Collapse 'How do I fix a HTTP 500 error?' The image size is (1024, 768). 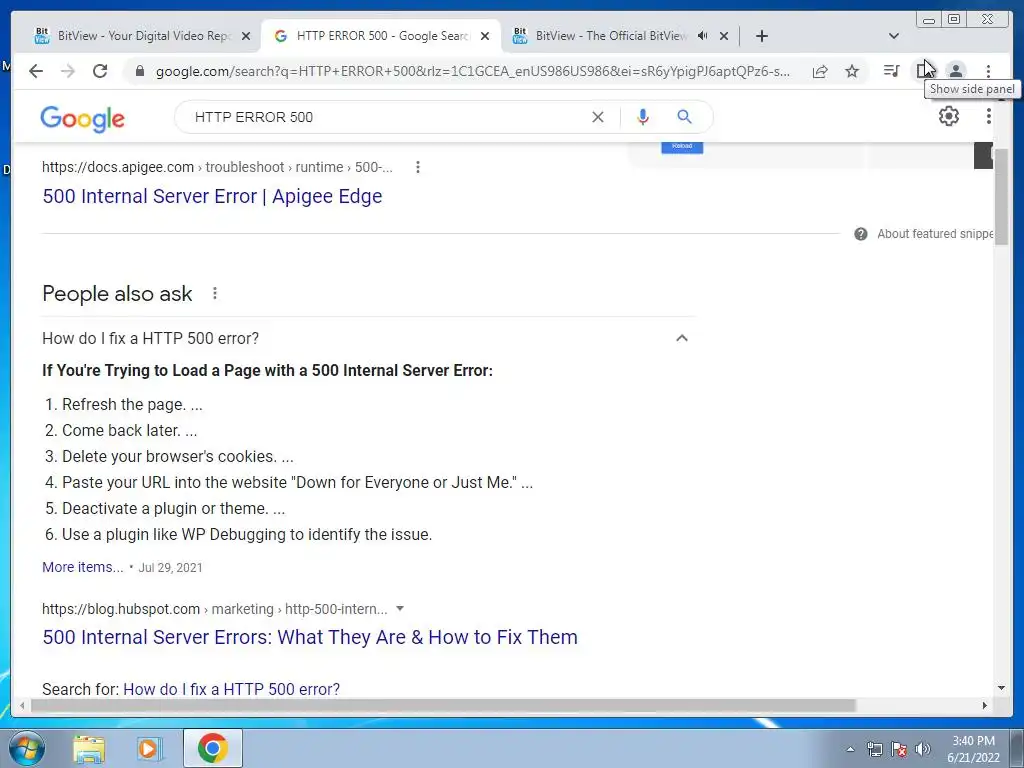(682, 338)
